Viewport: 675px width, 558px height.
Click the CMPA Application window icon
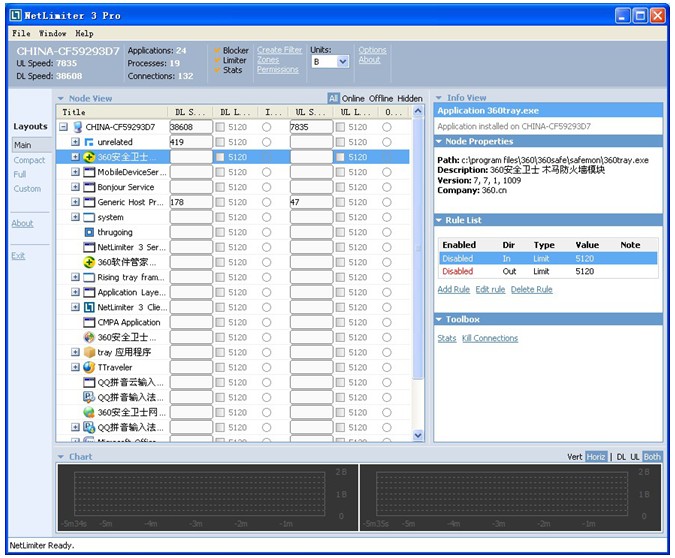pos(89,322)
